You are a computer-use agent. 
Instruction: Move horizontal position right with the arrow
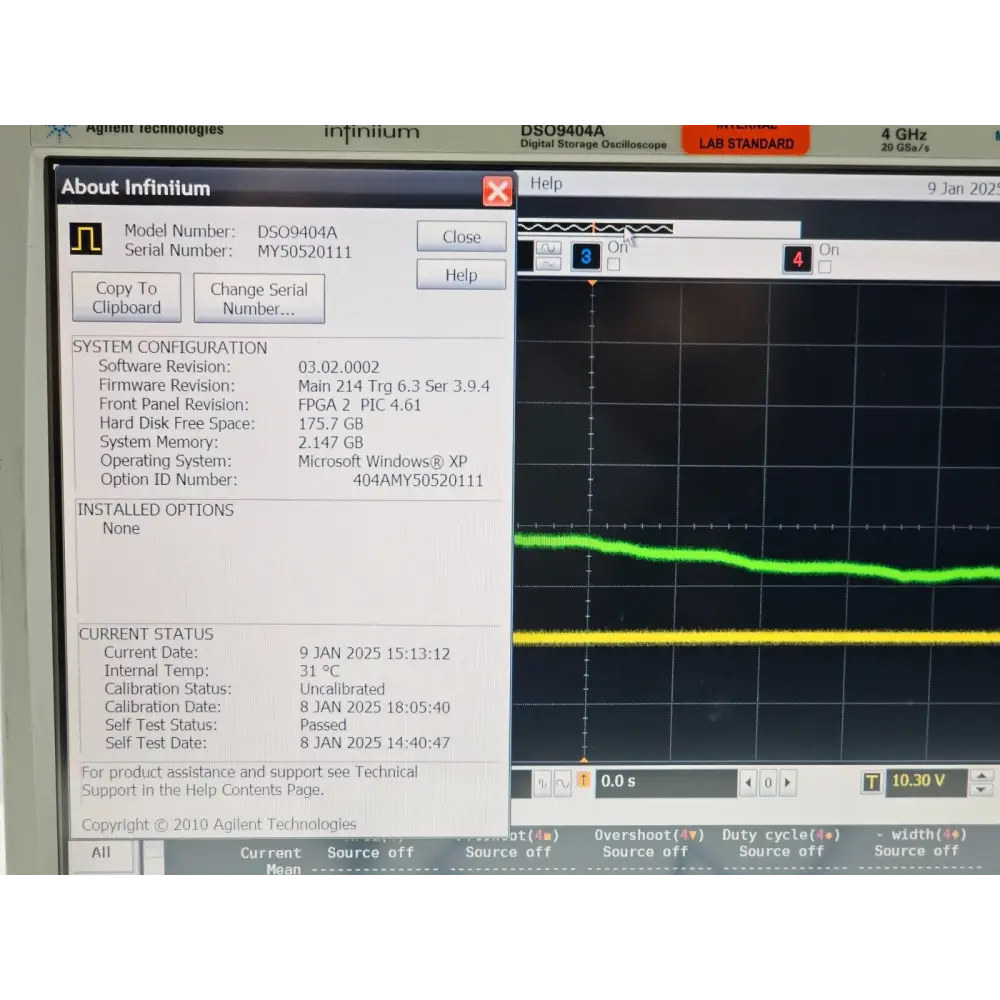pyautogui.click(x=788, y=783)
